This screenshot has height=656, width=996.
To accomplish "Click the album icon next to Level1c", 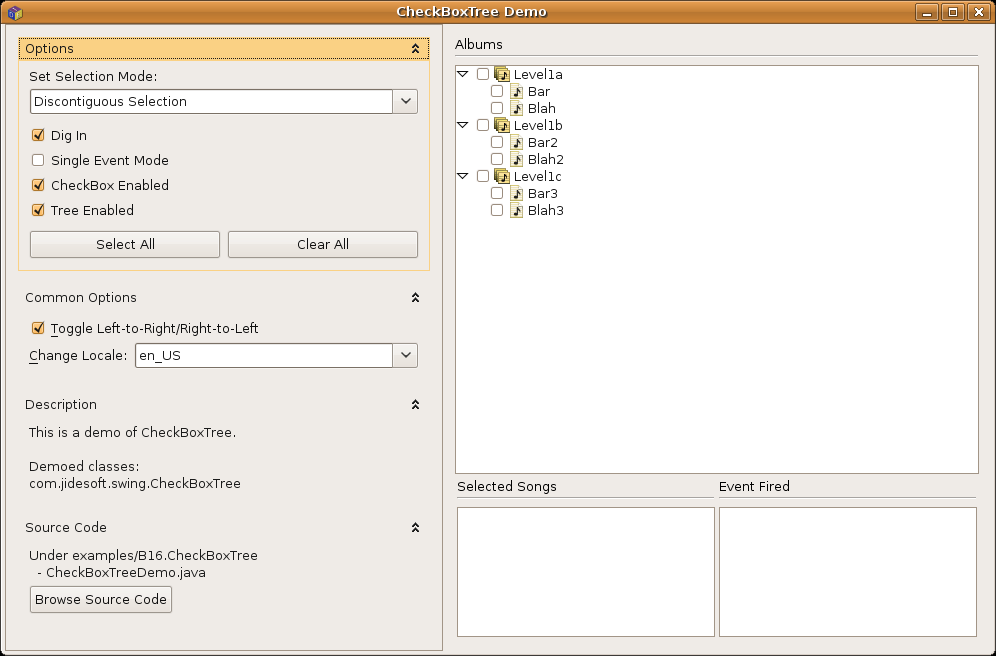I will click(502, 176).
